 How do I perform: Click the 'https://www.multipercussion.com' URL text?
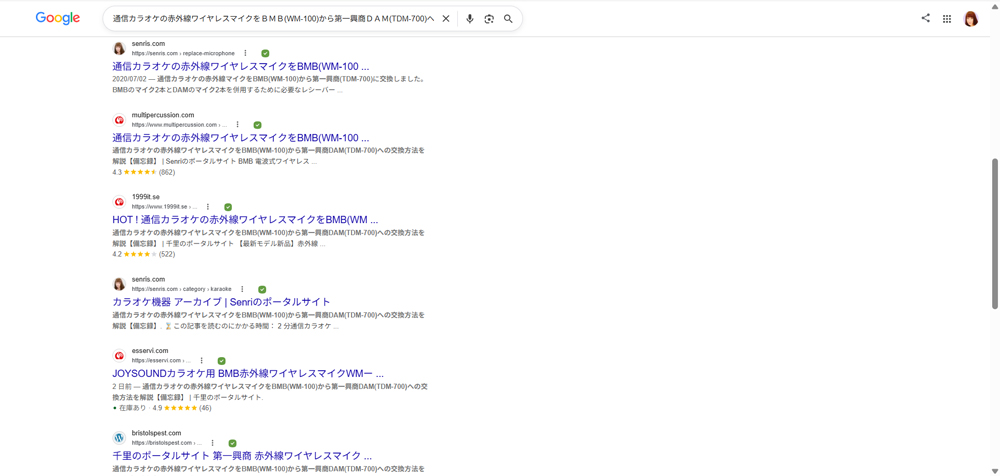(x=179, y=125)
